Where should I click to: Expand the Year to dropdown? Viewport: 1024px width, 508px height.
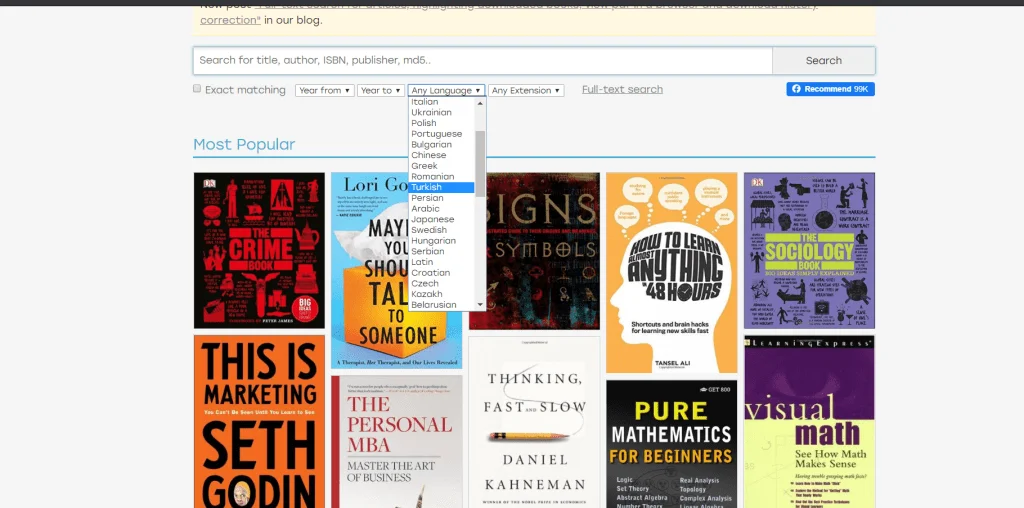[381, 90]
